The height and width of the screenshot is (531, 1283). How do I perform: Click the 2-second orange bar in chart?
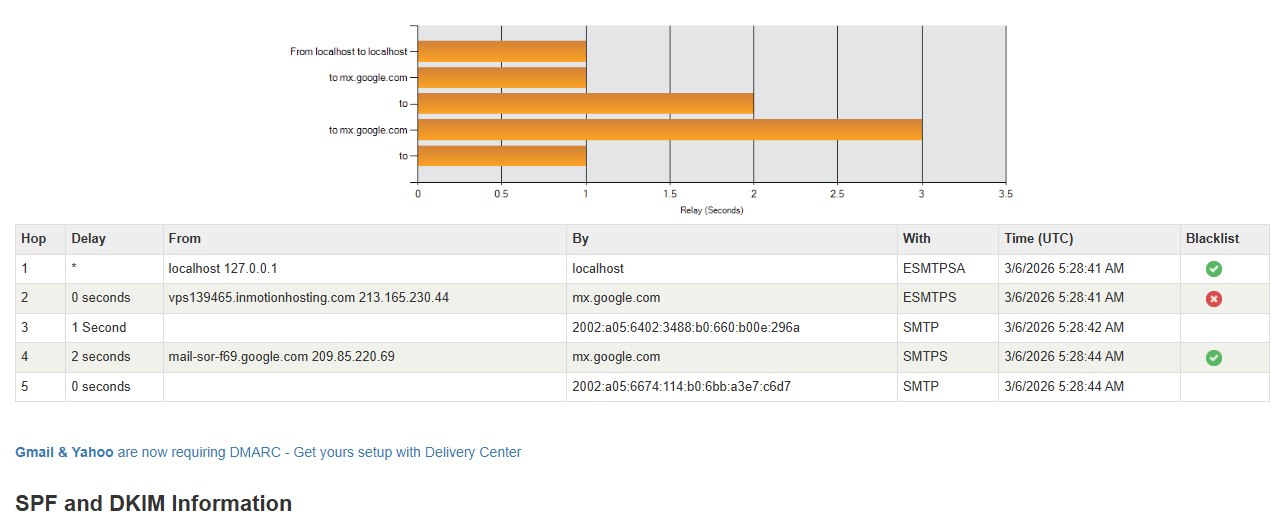click(x=585, y=103)
